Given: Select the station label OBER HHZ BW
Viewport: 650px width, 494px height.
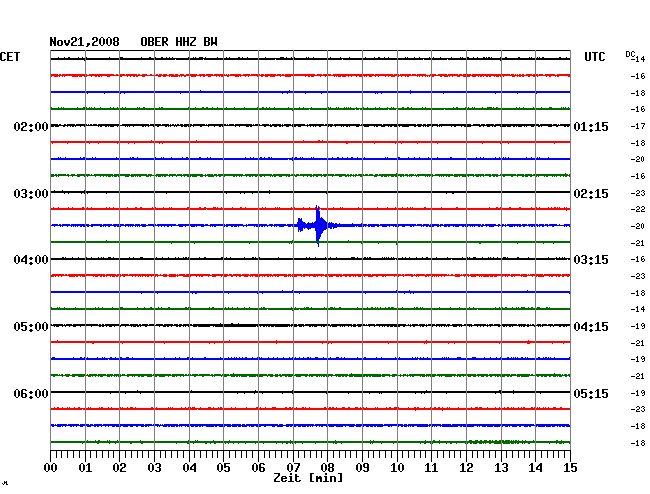Looking at the screenshot, I should coord(179,42).
